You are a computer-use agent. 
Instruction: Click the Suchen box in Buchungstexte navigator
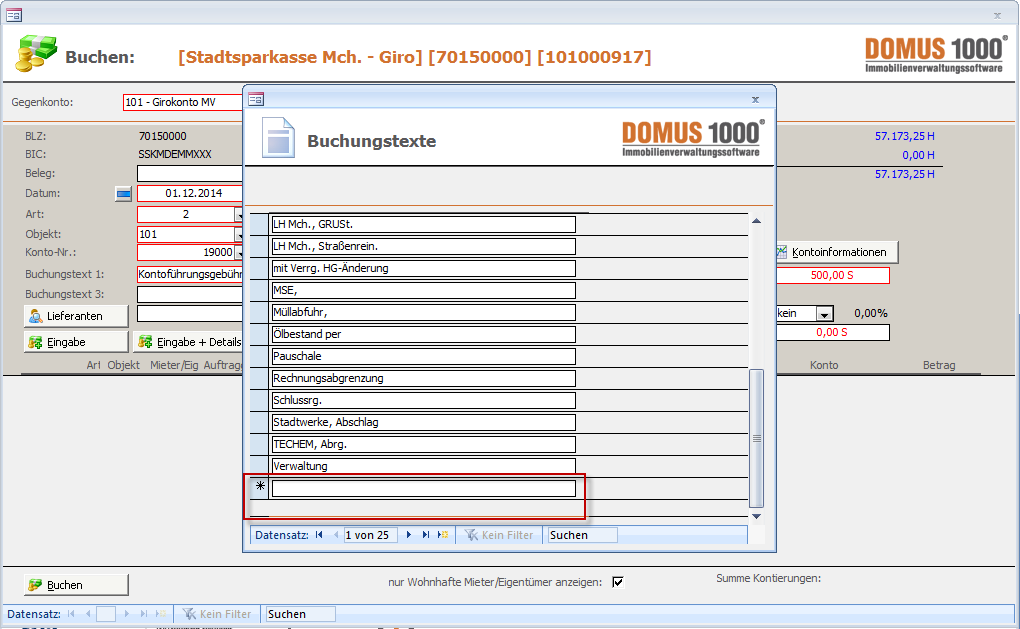(582, 535)
